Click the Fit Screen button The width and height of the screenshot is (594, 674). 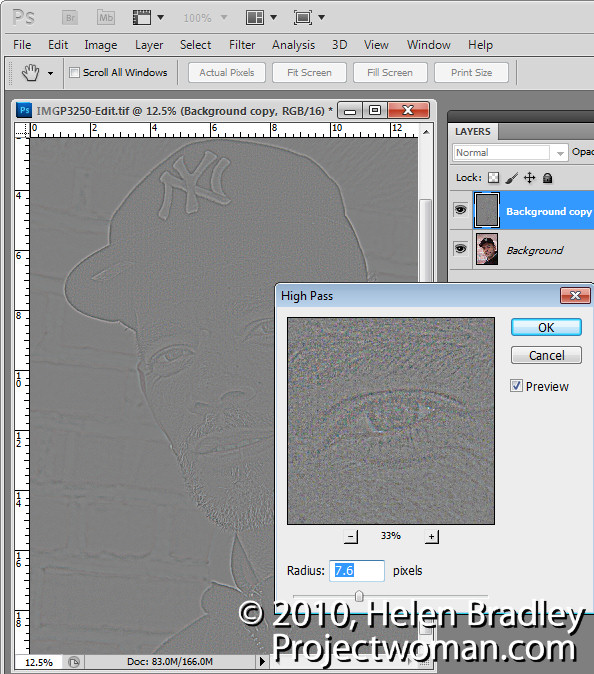[x=309, y=73]
